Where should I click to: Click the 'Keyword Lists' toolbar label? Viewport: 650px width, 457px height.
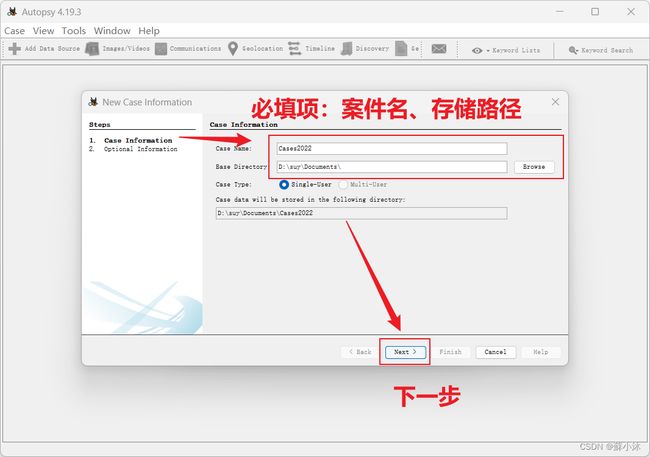coord(516,51)
